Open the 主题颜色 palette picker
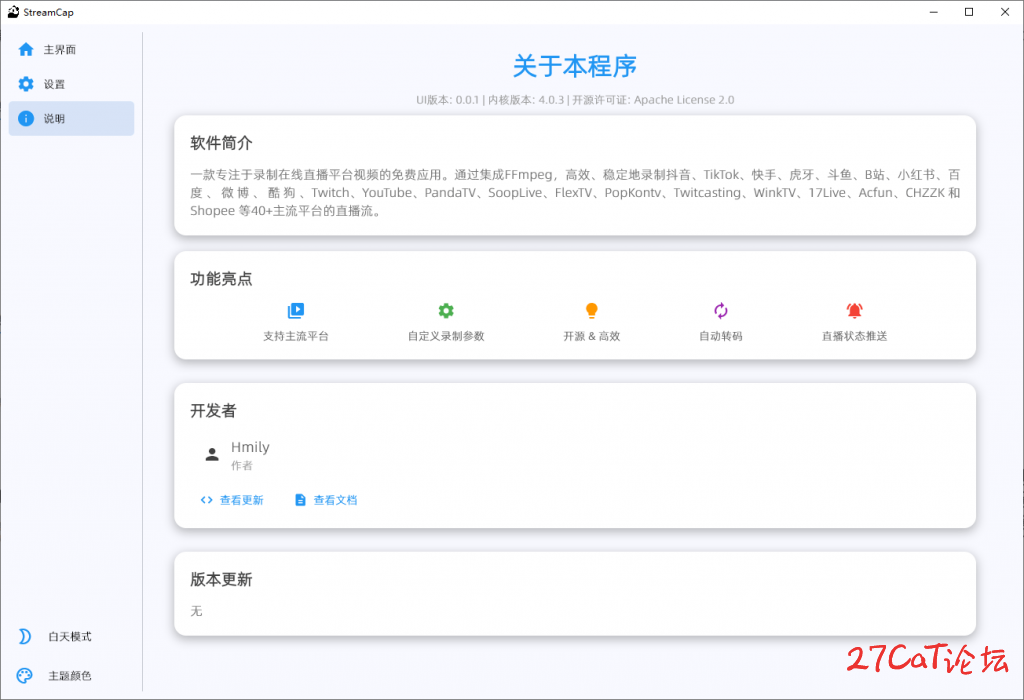1024x700 pixels. coord(26,675)
